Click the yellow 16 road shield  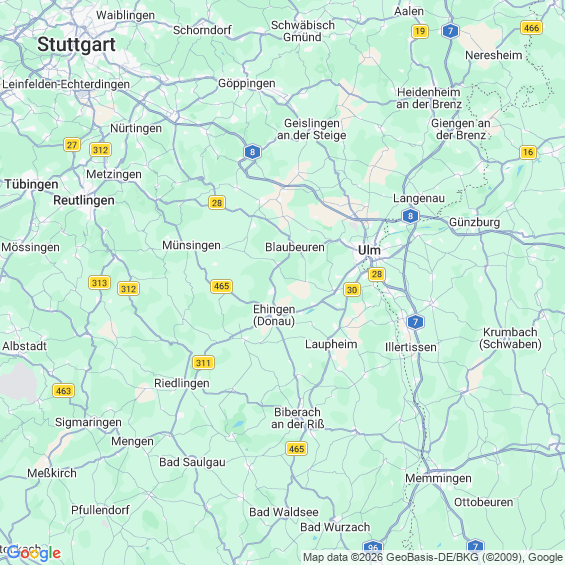(x=528, y=152)
